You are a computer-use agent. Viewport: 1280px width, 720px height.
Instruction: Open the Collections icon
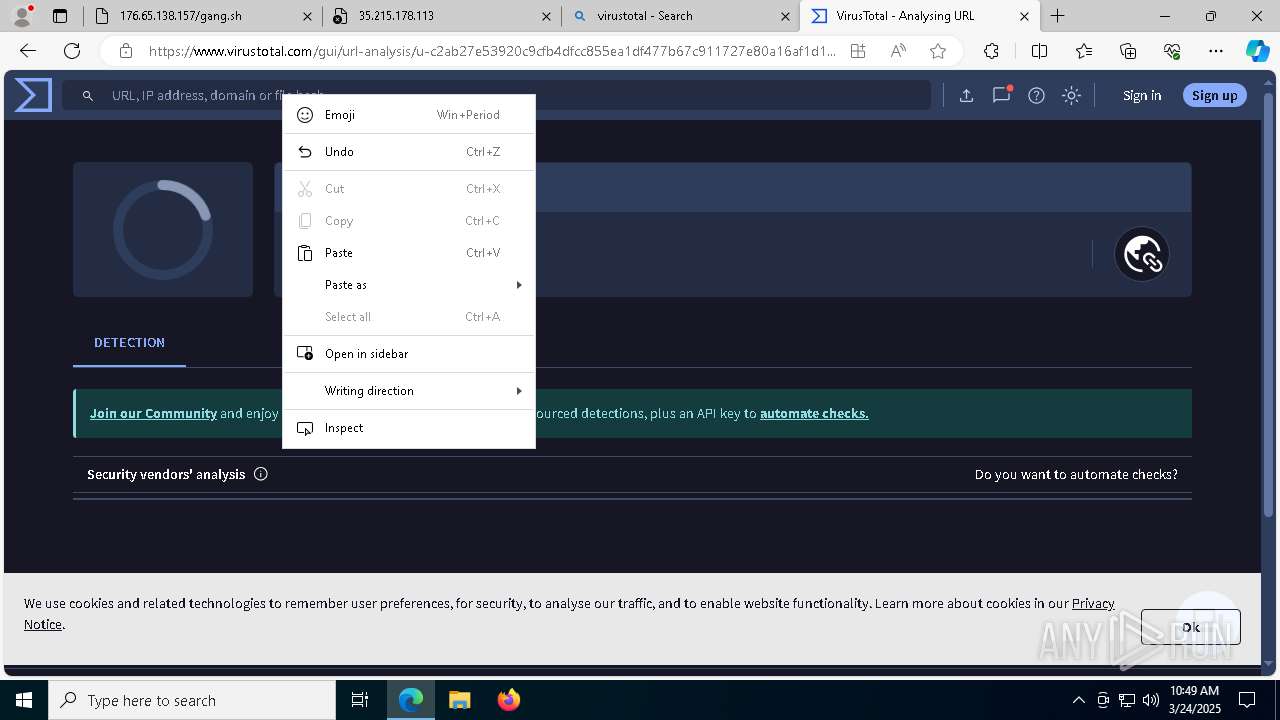coord(1128,51)
